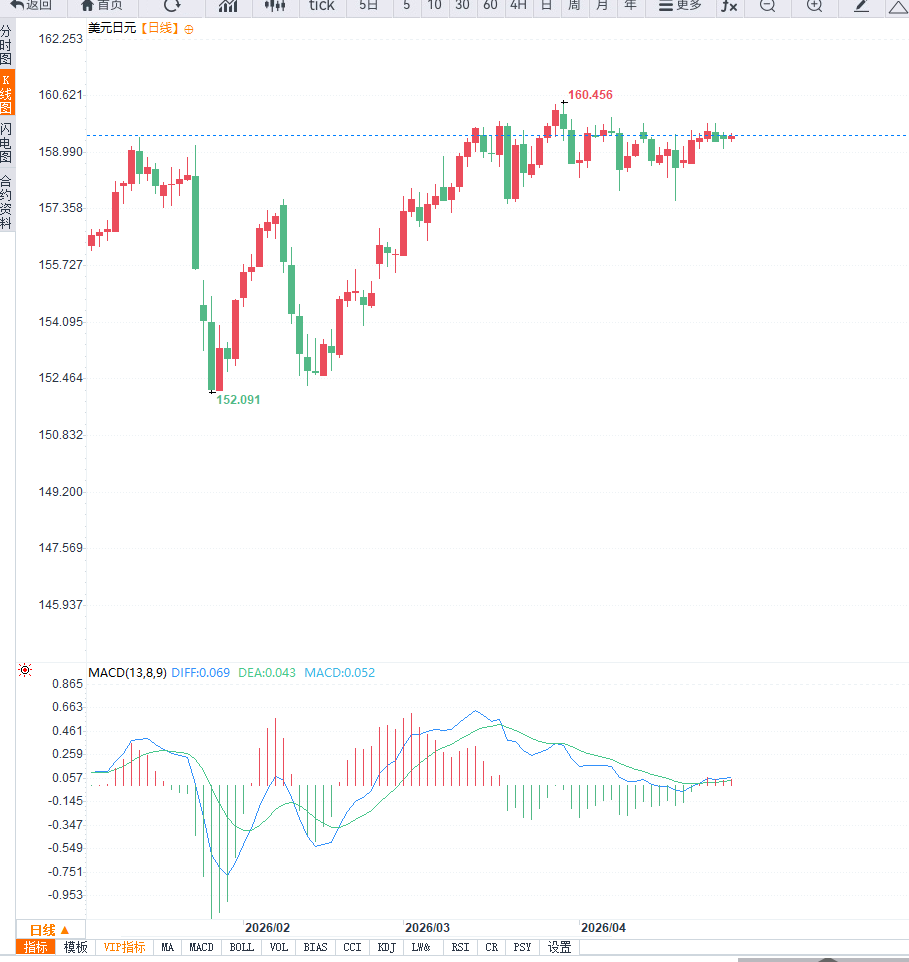Click the zoom out magnifier icon
This screenshot has height=962, width=909.
tap(767, 6)
